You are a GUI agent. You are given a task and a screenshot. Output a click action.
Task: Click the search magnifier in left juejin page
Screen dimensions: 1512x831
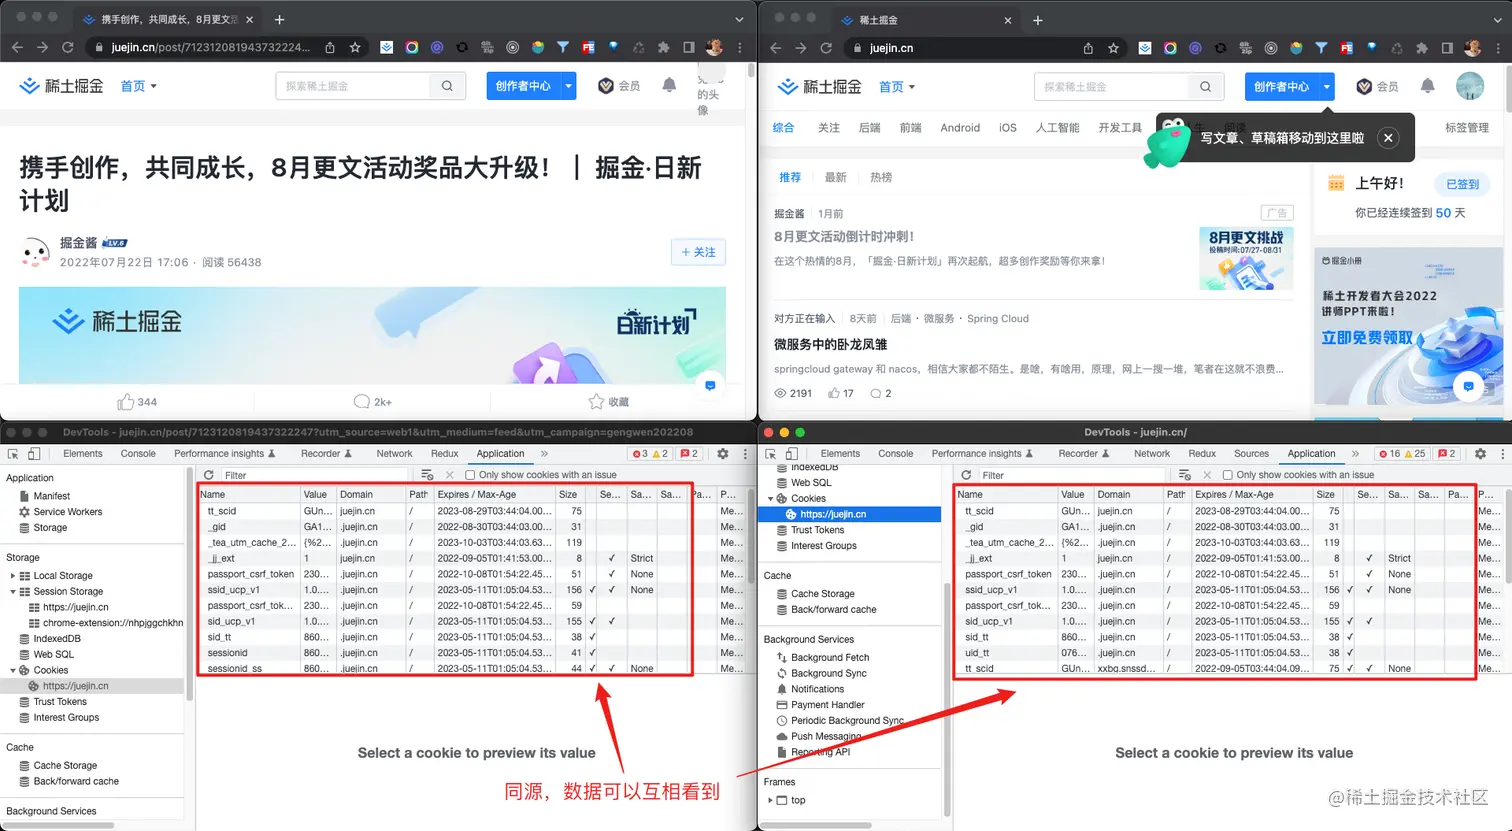click(x=447, y=86)
